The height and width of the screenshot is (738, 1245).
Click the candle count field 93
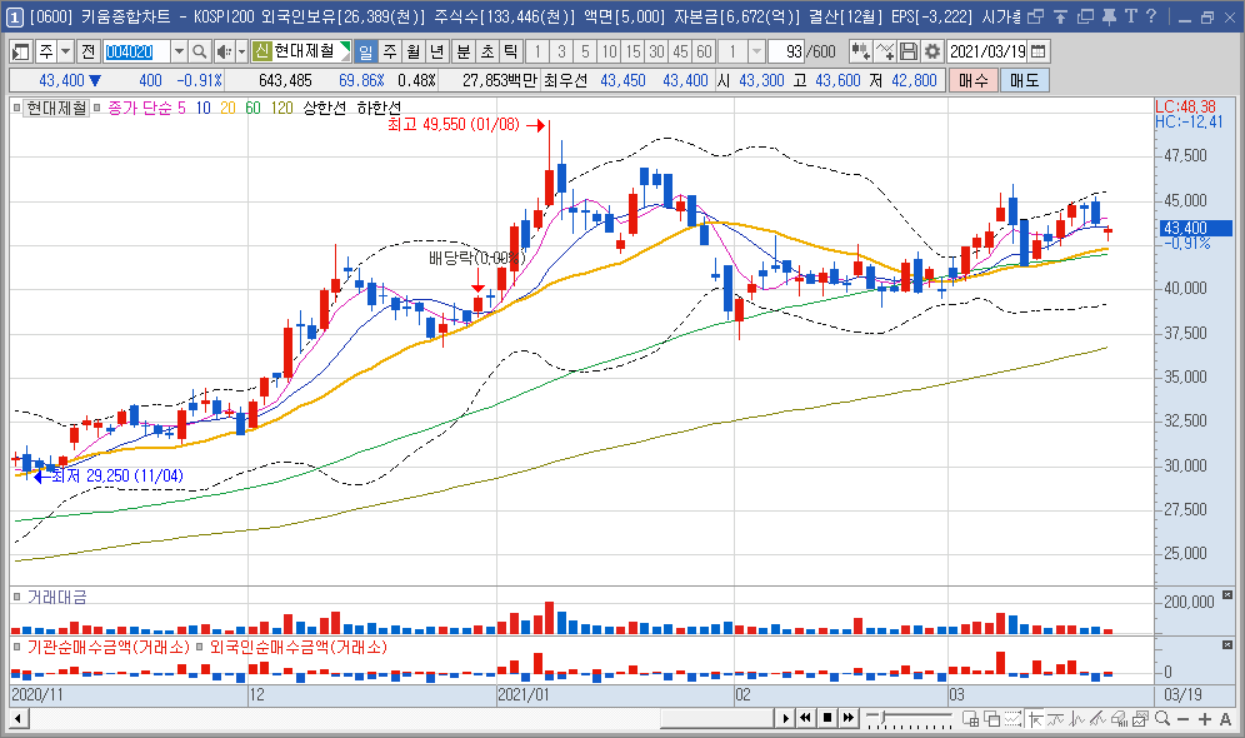click(787, 51)
